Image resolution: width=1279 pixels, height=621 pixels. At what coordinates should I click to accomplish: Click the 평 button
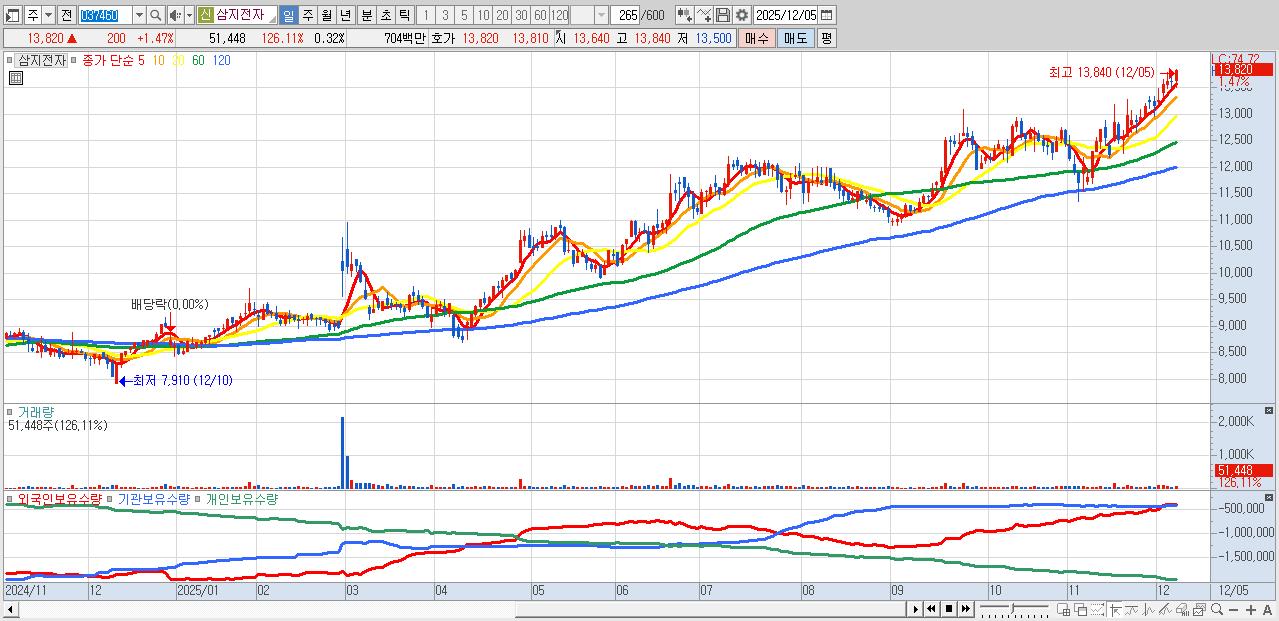(826, 38)
